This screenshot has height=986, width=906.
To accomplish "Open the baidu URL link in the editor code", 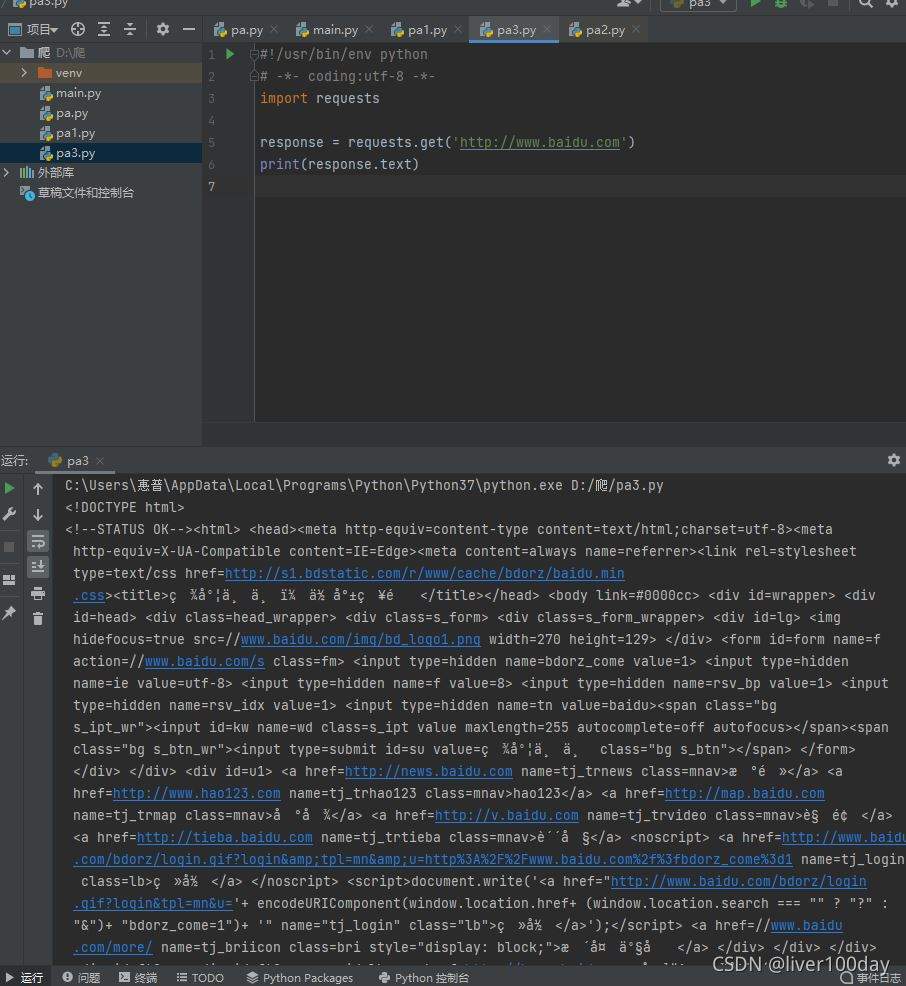I will [540, 143].
